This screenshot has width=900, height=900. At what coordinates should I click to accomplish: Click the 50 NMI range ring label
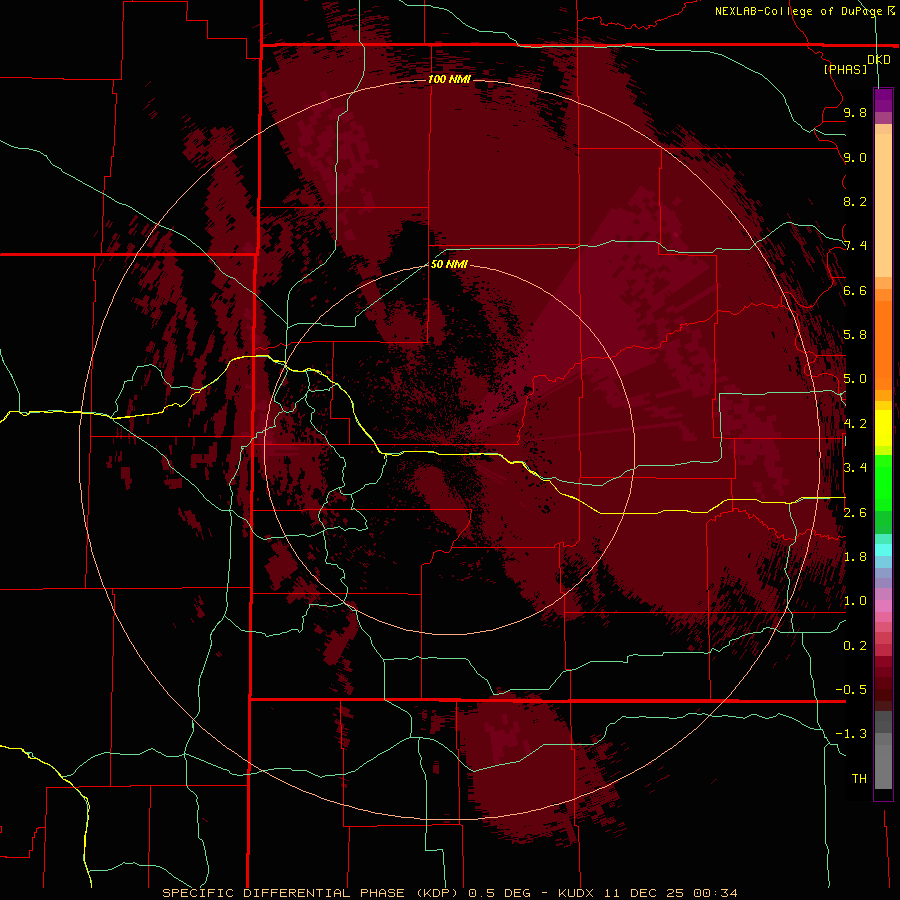point(449,264)
